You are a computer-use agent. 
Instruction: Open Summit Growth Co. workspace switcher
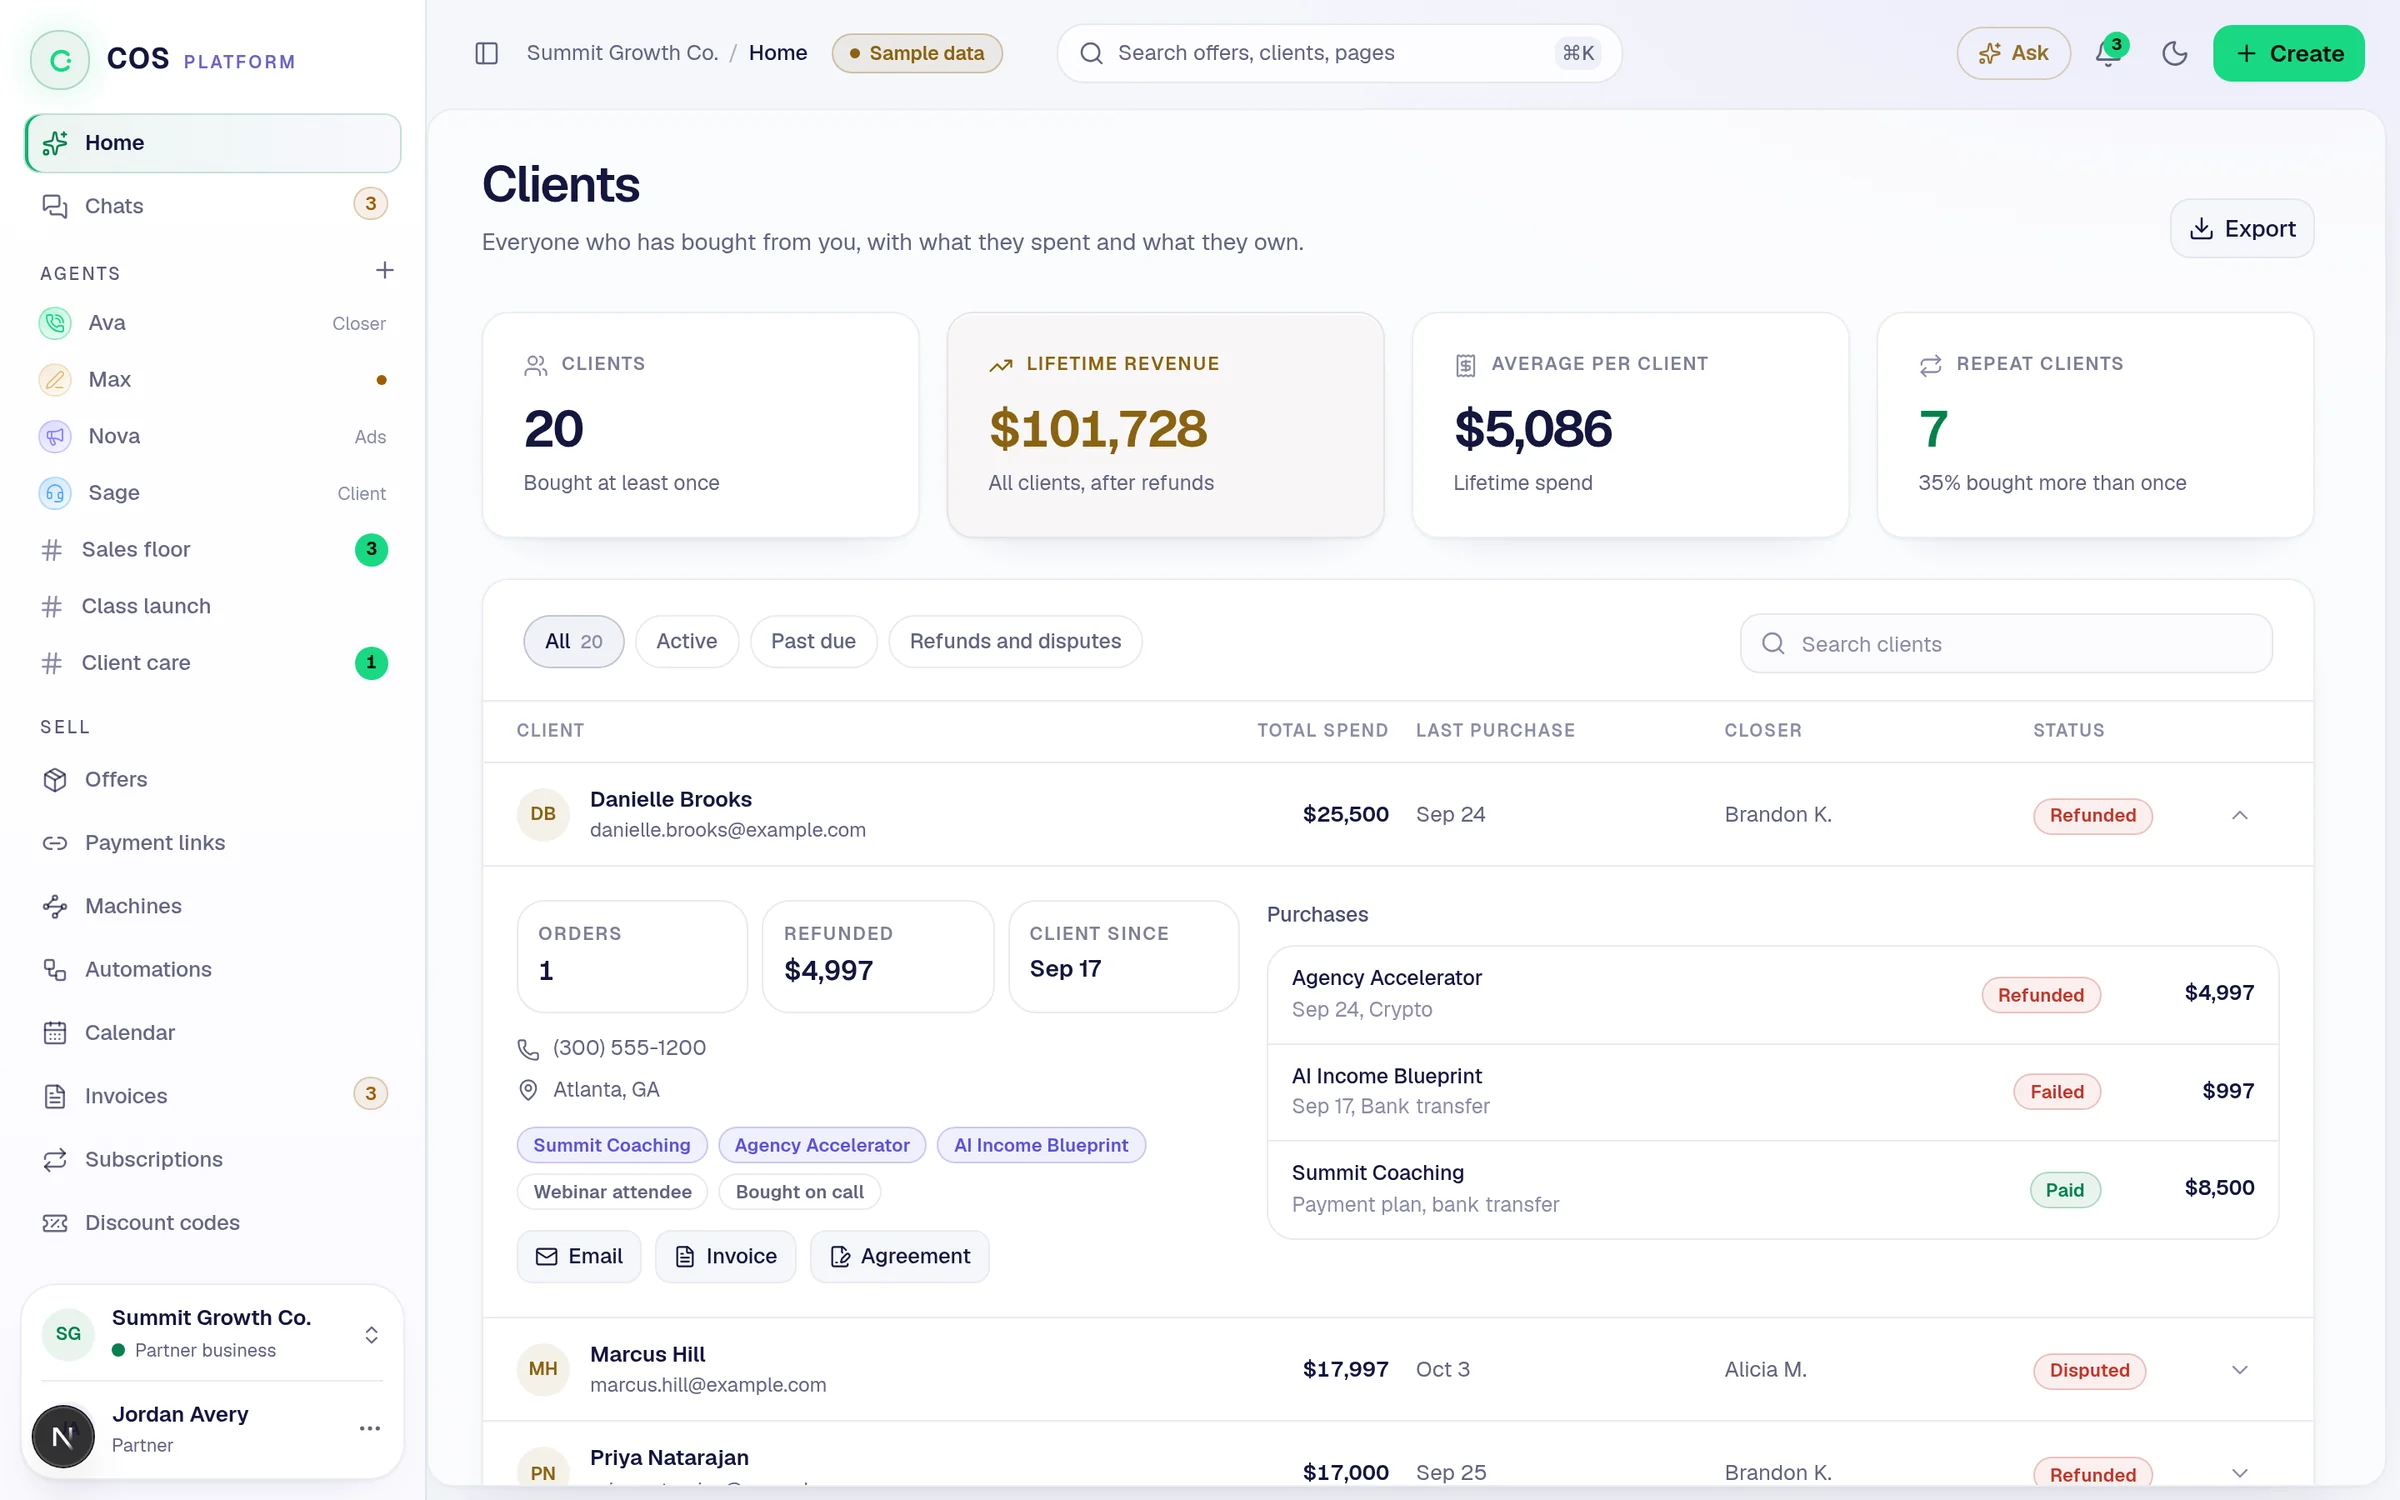pyautogui.click(x=212, y=1334)
